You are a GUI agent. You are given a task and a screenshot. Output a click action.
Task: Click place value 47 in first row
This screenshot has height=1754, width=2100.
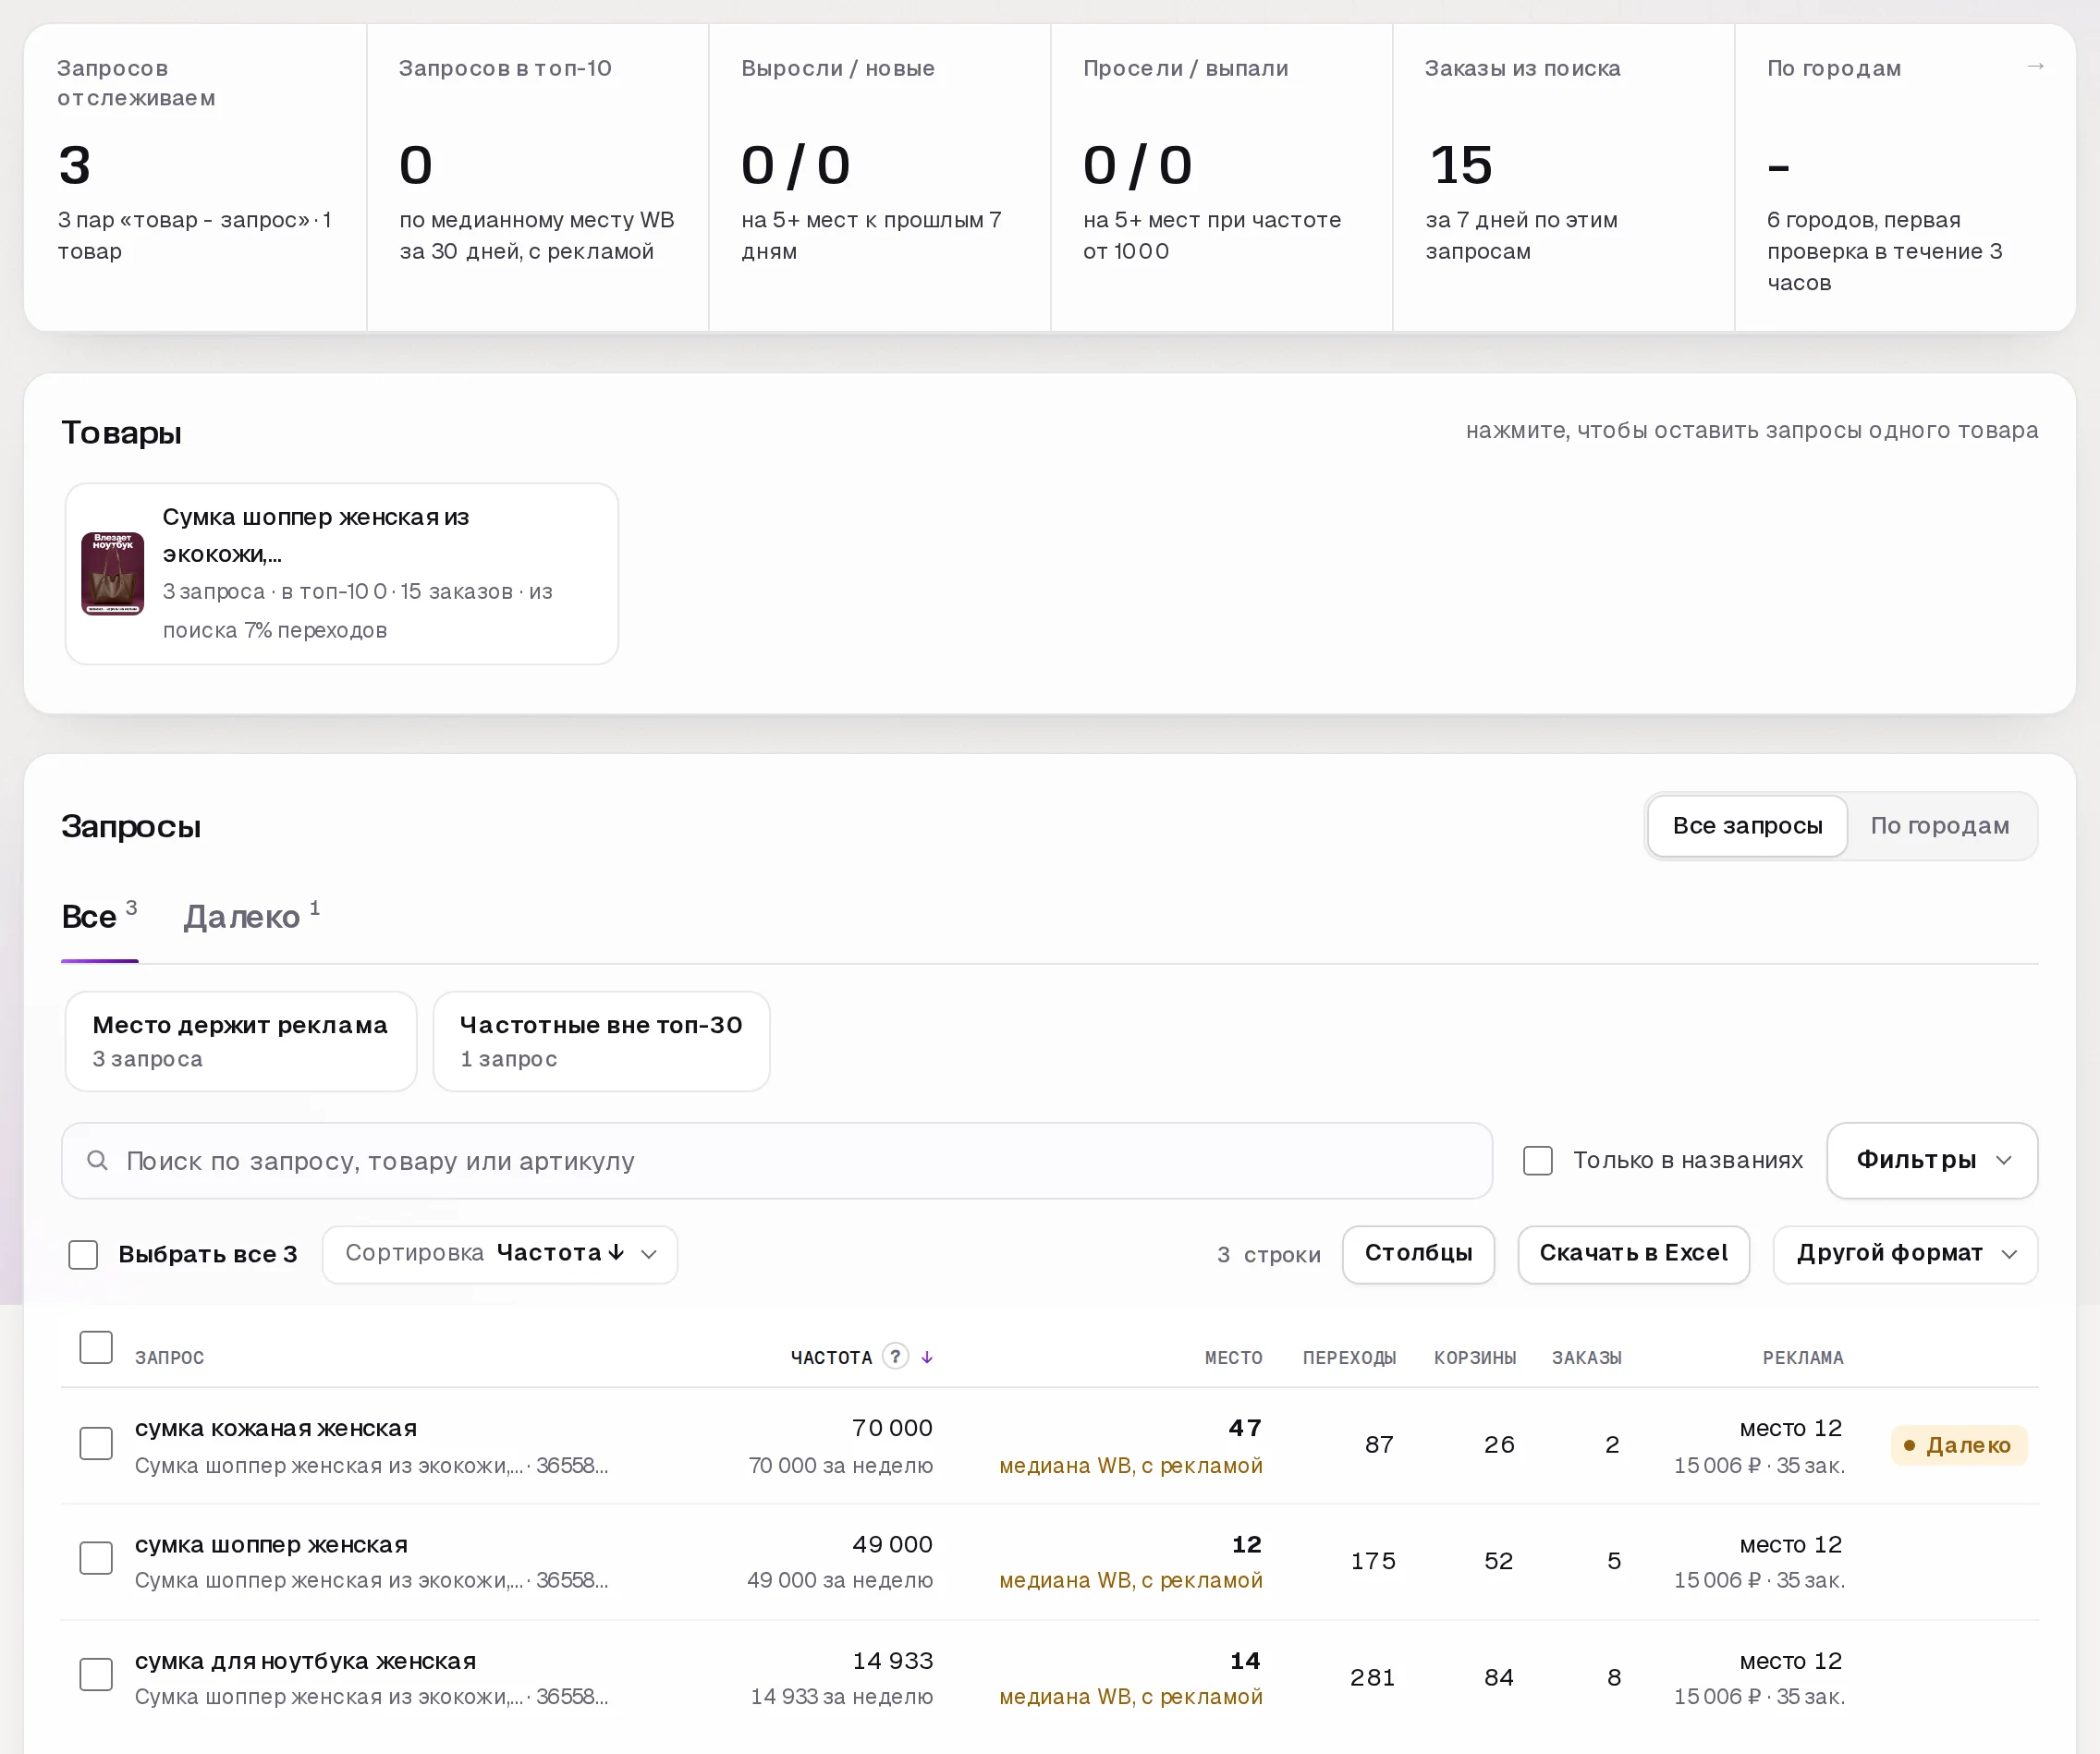(1245, 1428)
